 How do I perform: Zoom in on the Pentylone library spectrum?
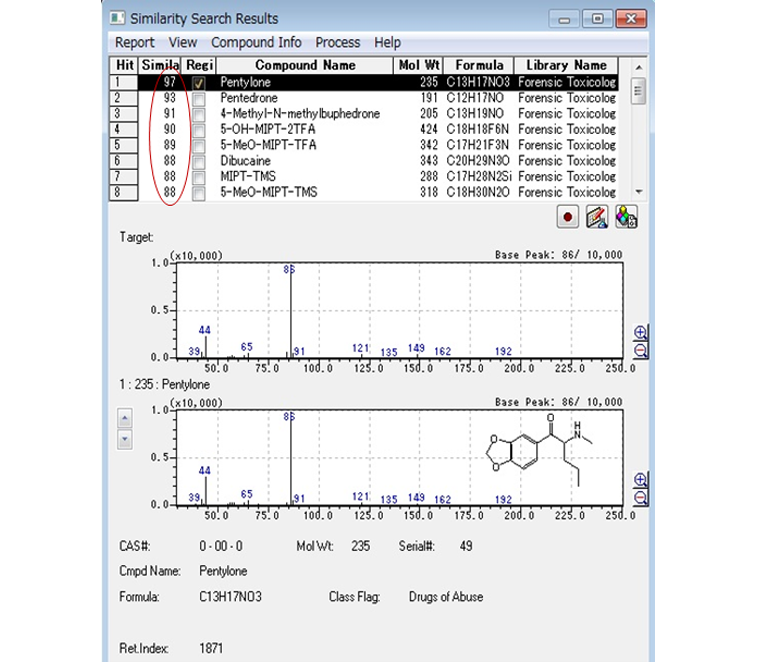[x=640, y=480]
